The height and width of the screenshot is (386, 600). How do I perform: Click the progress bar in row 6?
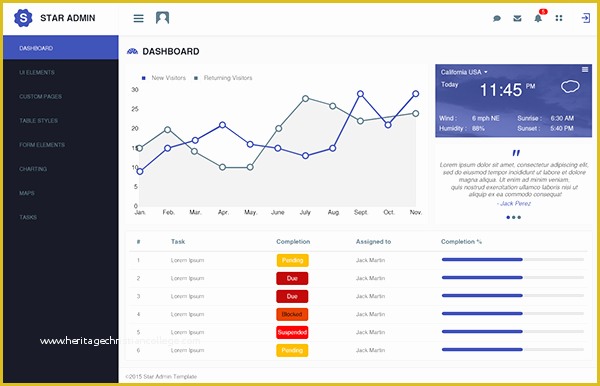pyautogui.click(x=513, y=350)
